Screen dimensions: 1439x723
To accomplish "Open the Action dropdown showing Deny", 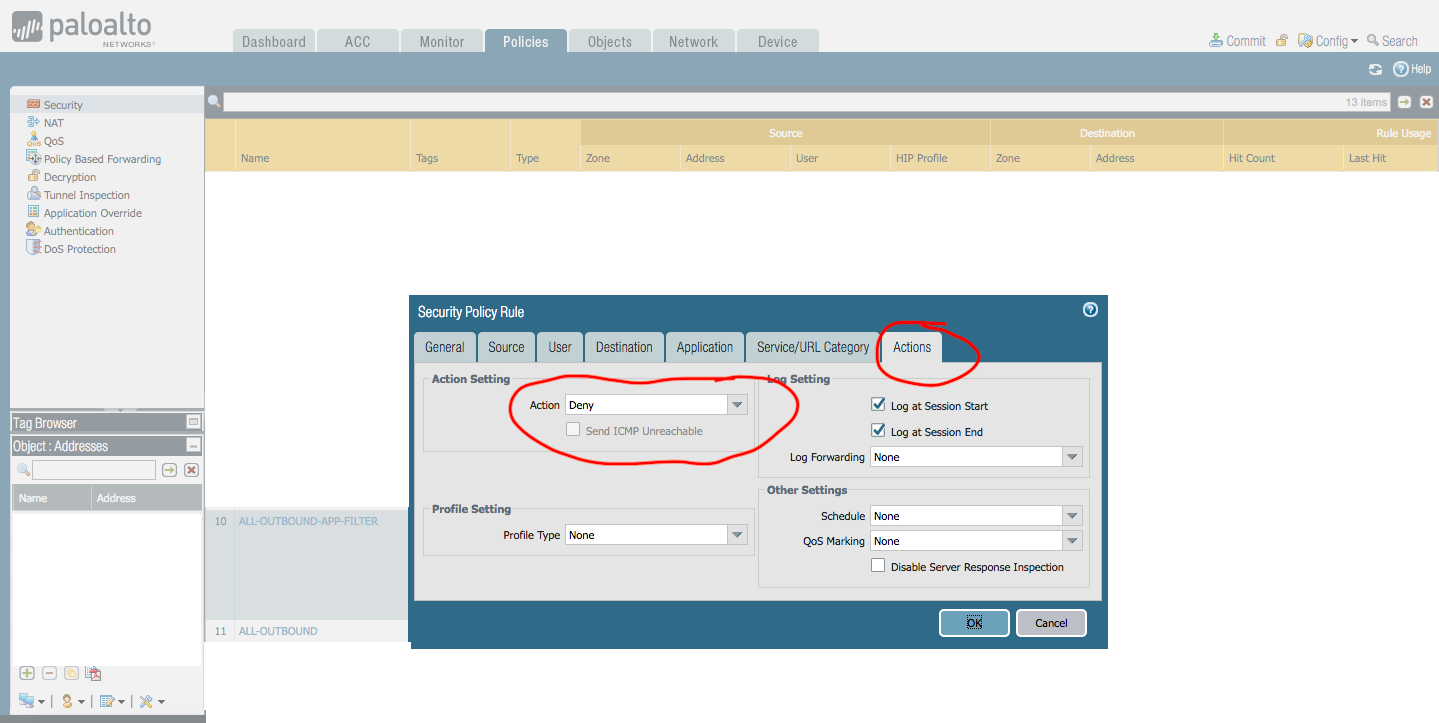I will [737, 405].
